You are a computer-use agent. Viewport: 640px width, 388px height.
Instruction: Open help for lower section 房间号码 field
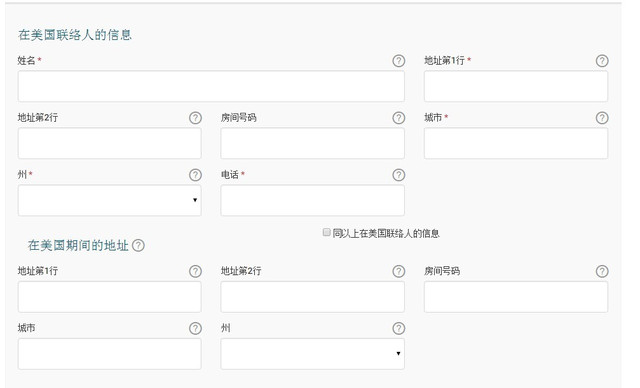[602, 271]
